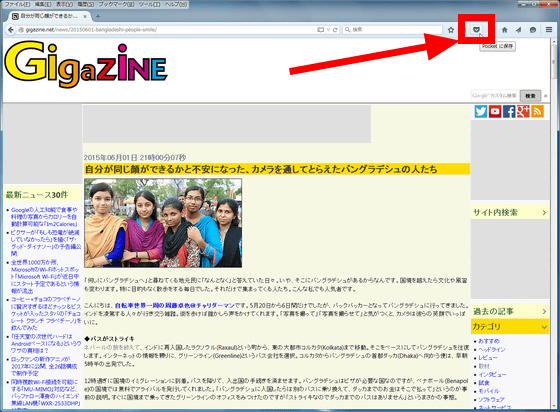The height and width of the screenshot is (412, 560).
Task: Open the orange RSS feed icon
Action: pyautogui.click(x=537, y=111)
